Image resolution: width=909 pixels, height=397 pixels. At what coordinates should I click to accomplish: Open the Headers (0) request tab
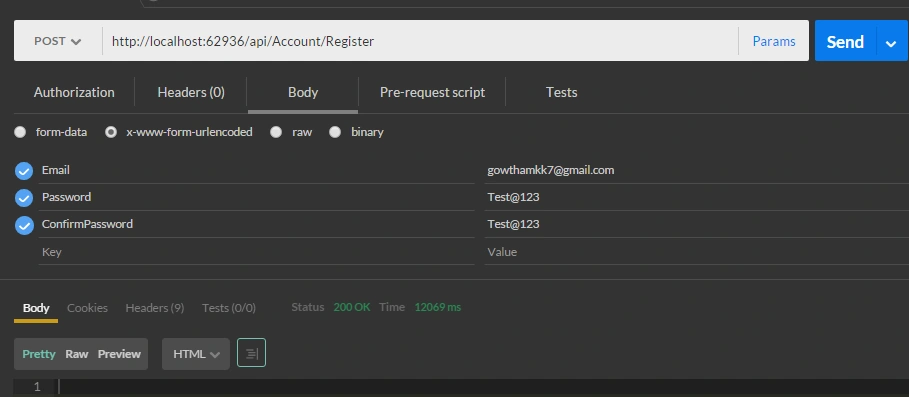click(x=191, y=93)
